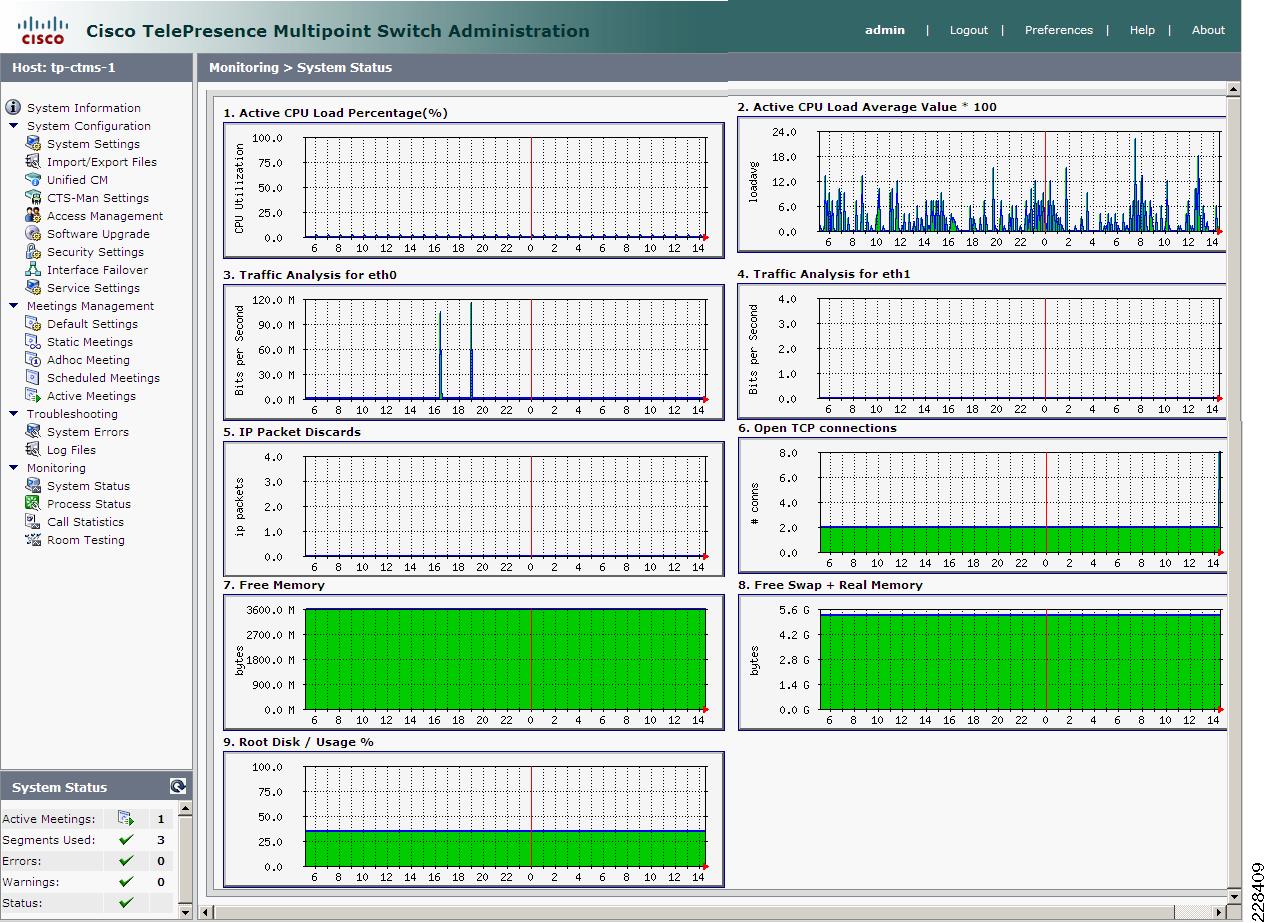Click the System Information icon
Screen dimensions: 1266x923
[13, 107]
